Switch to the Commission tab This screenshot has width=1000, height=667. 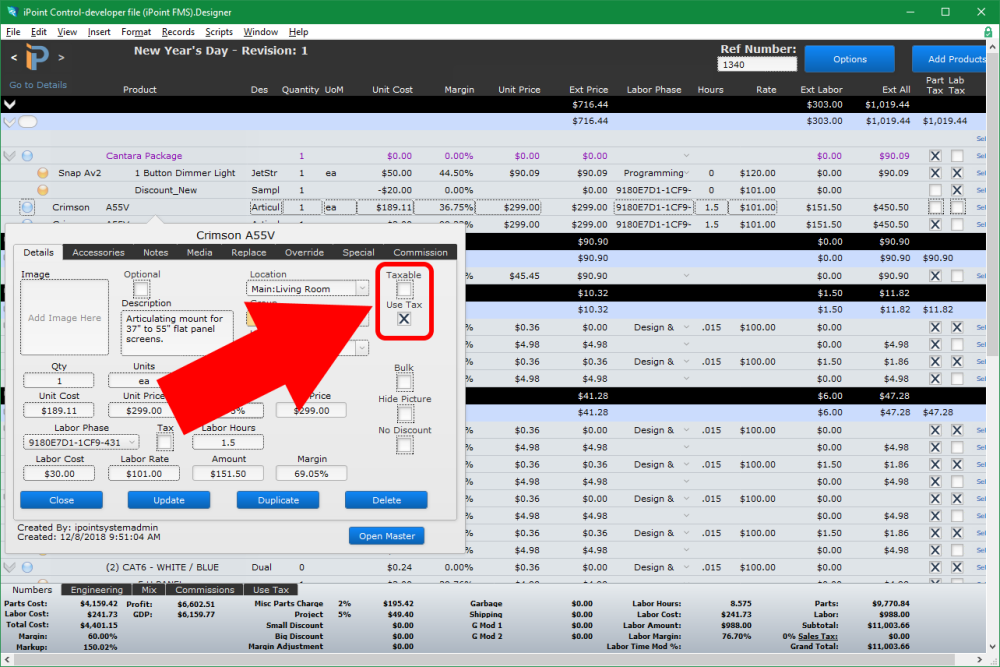point(420,252)
